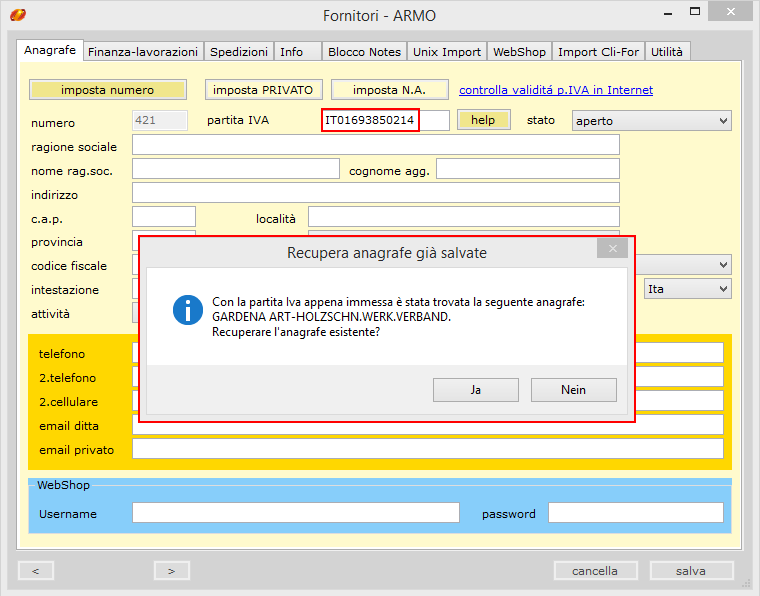Click the salva button
Viewport: 760px width, 596px height.
690,571
